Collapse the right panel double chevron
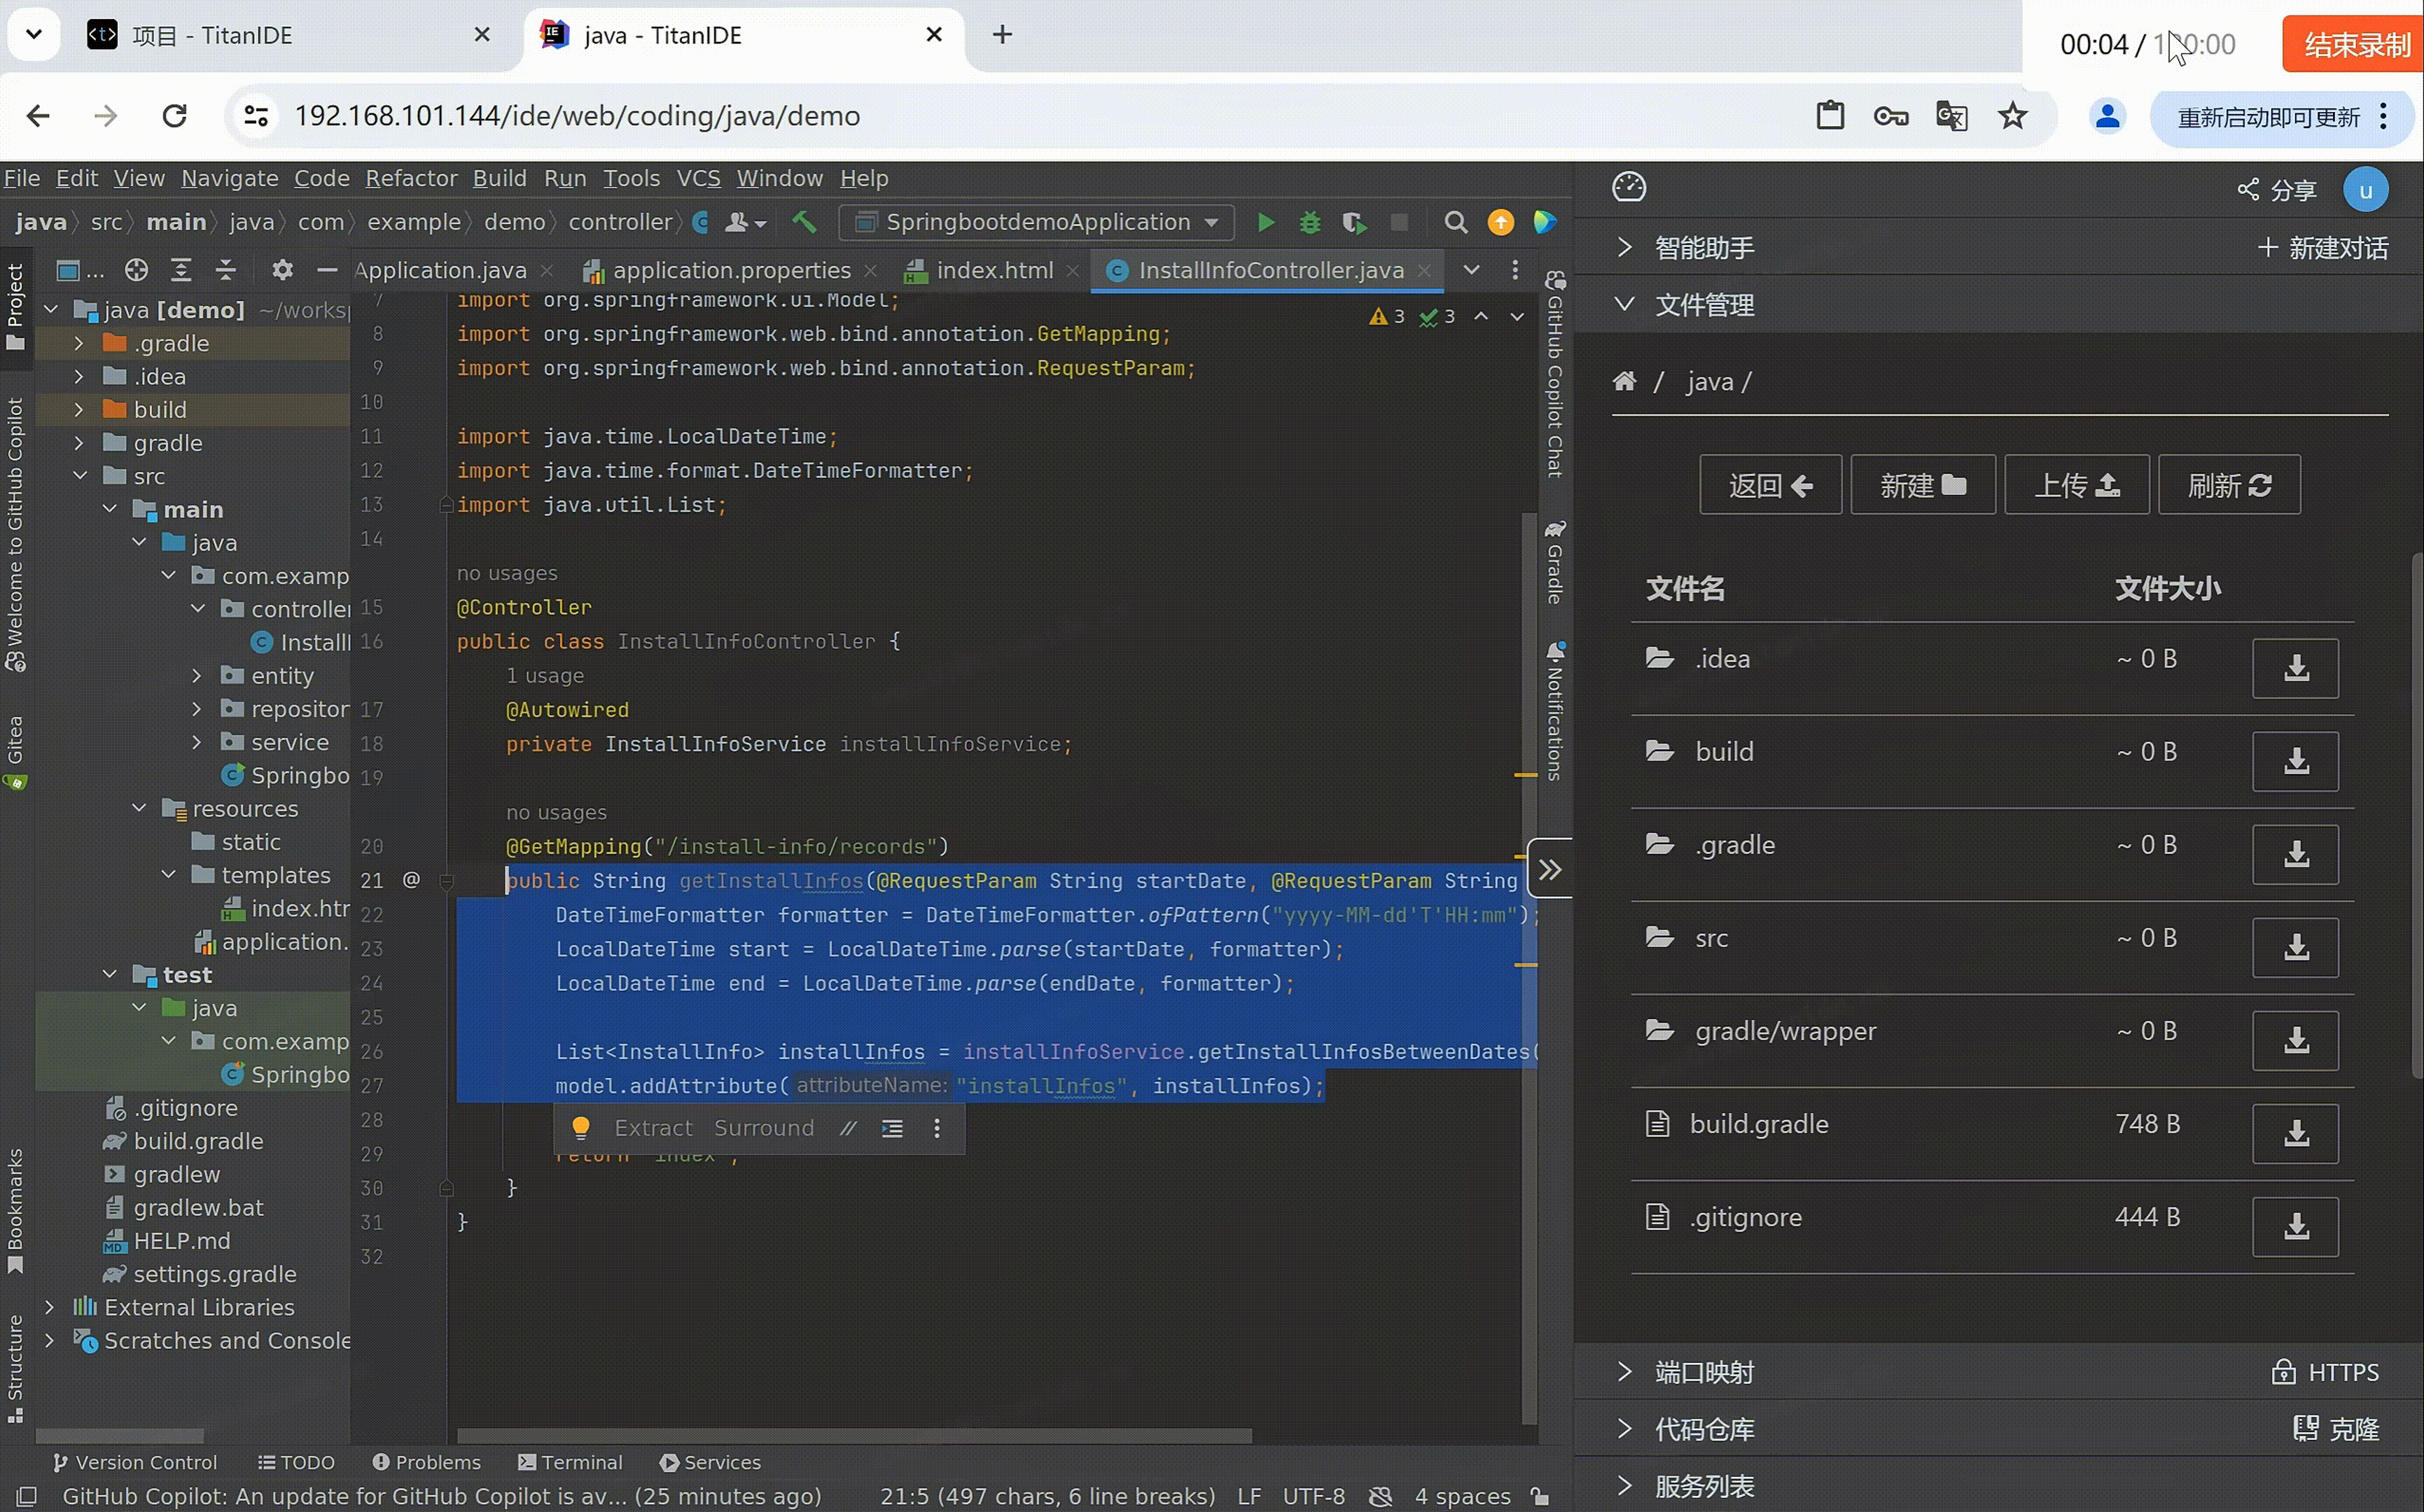This screenshot has width=2424, height=1512. tap(1550, 869)
